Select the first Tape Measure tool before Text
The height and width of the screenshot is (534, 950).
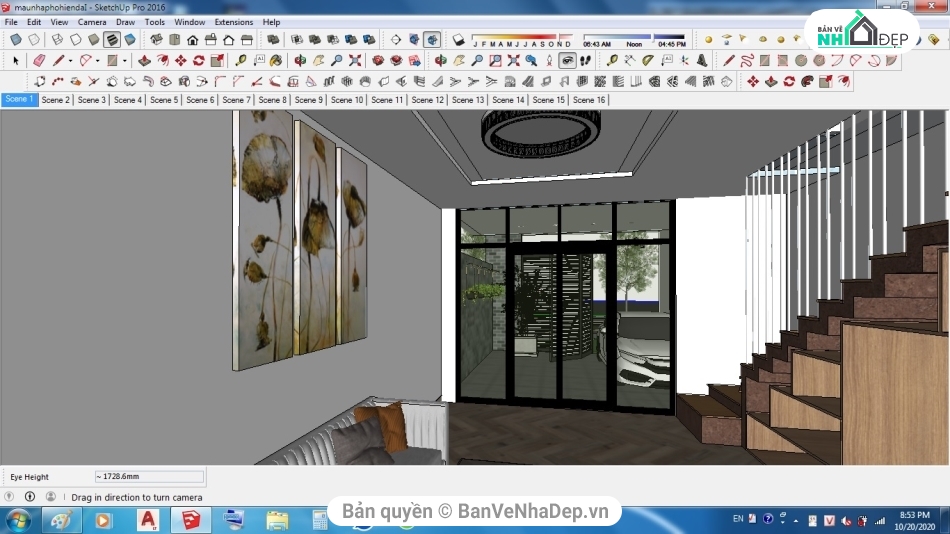coord(241,61)
